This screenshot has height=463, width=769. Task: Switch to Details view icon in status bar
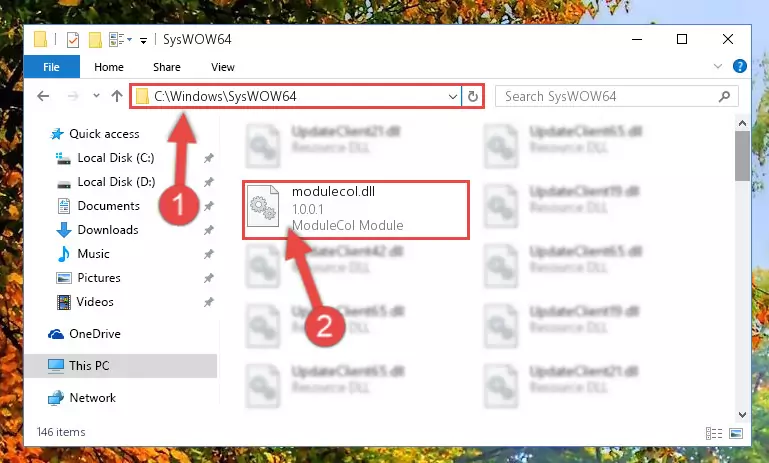tap(714, 433)
